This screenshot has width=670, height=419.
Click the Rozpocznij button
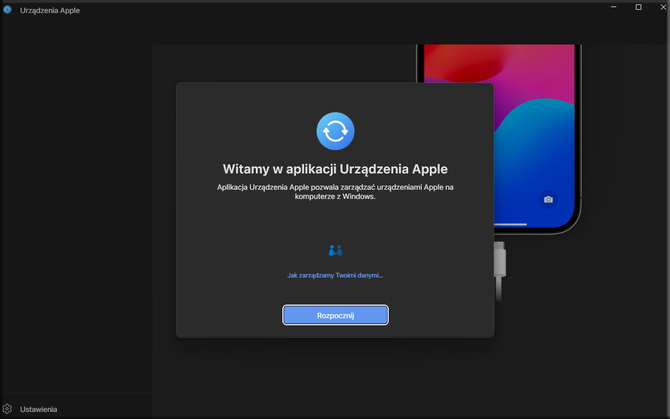tap(335, 315)
